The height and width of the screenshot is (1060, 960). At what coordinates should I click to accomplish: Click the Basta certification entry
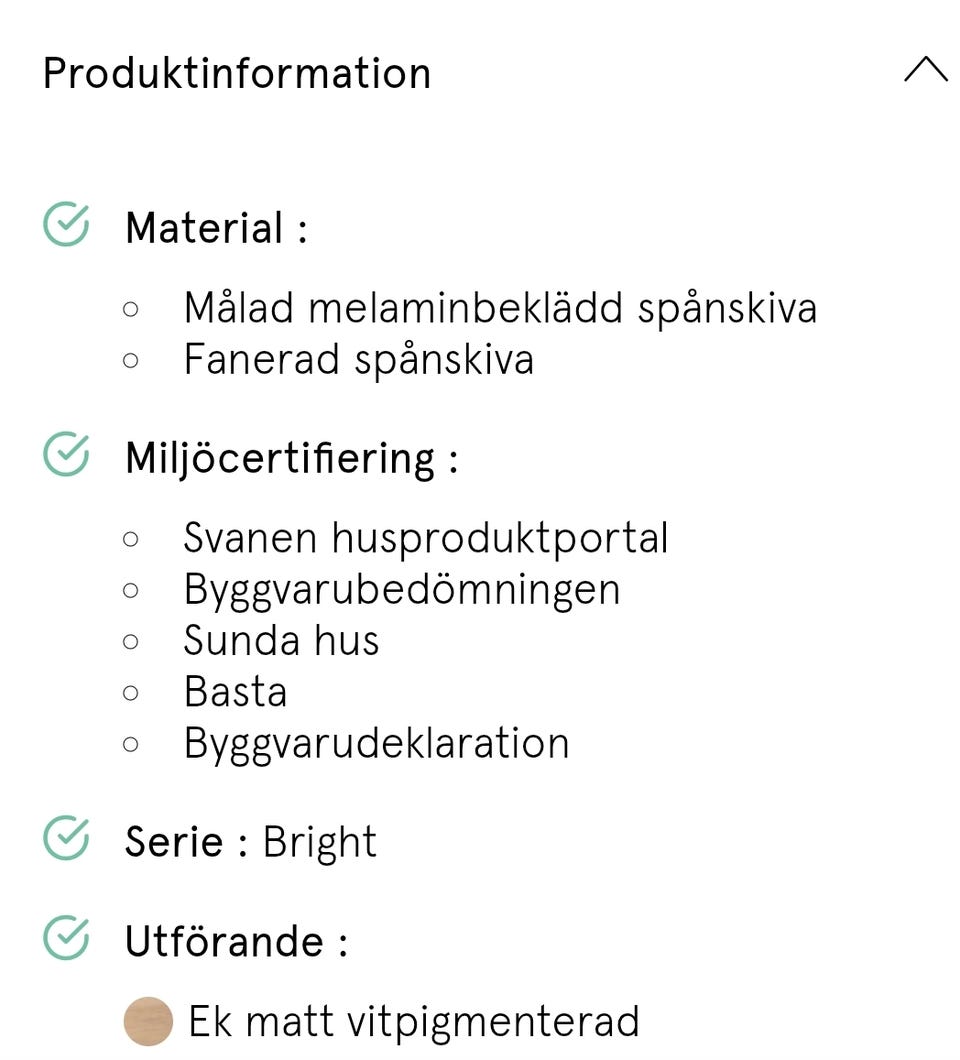pyautogui.click(x=235, y=691)
